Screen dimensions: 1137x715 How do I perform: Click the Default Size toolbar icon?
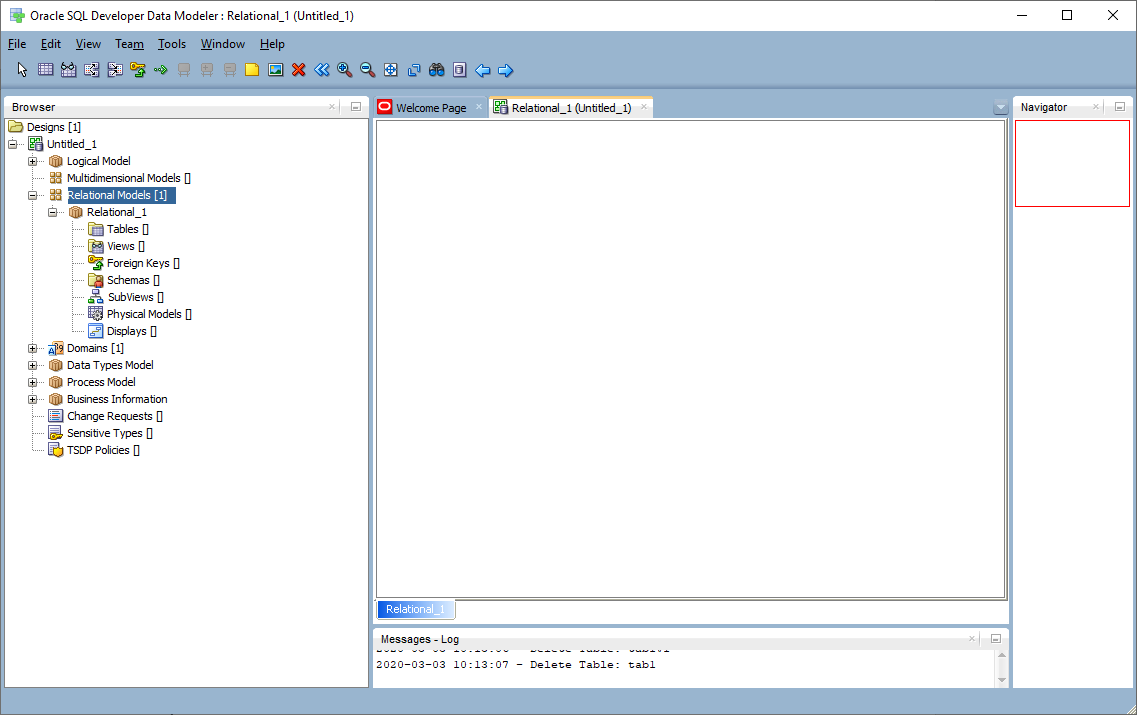(414, 70)
